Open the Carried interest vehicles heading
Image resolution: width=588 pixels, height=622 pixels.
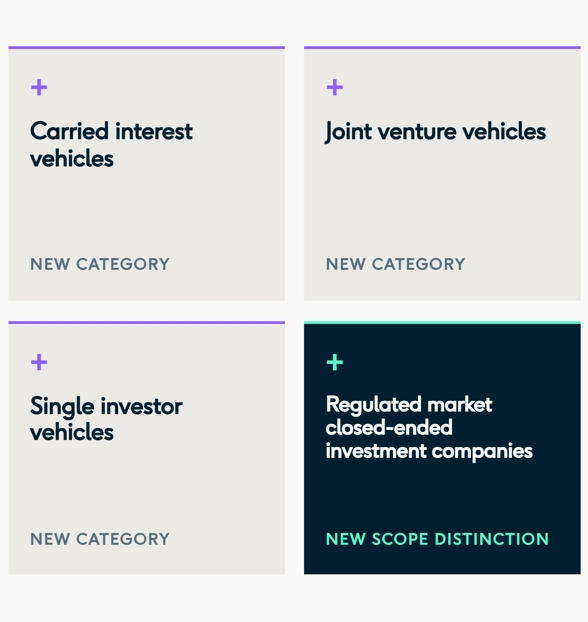[111, 145]
